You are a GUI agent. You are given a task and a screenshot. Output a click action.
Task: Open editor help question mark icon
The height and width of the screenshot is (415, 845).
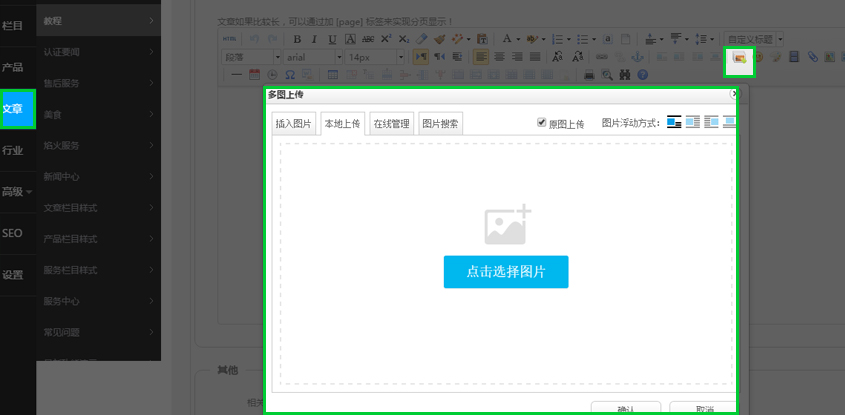[x=642, y=75]
